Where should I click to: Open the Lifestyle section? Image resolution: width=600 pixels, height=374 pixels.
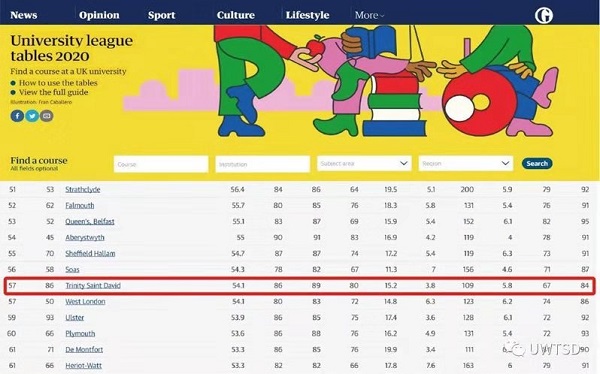307,15
